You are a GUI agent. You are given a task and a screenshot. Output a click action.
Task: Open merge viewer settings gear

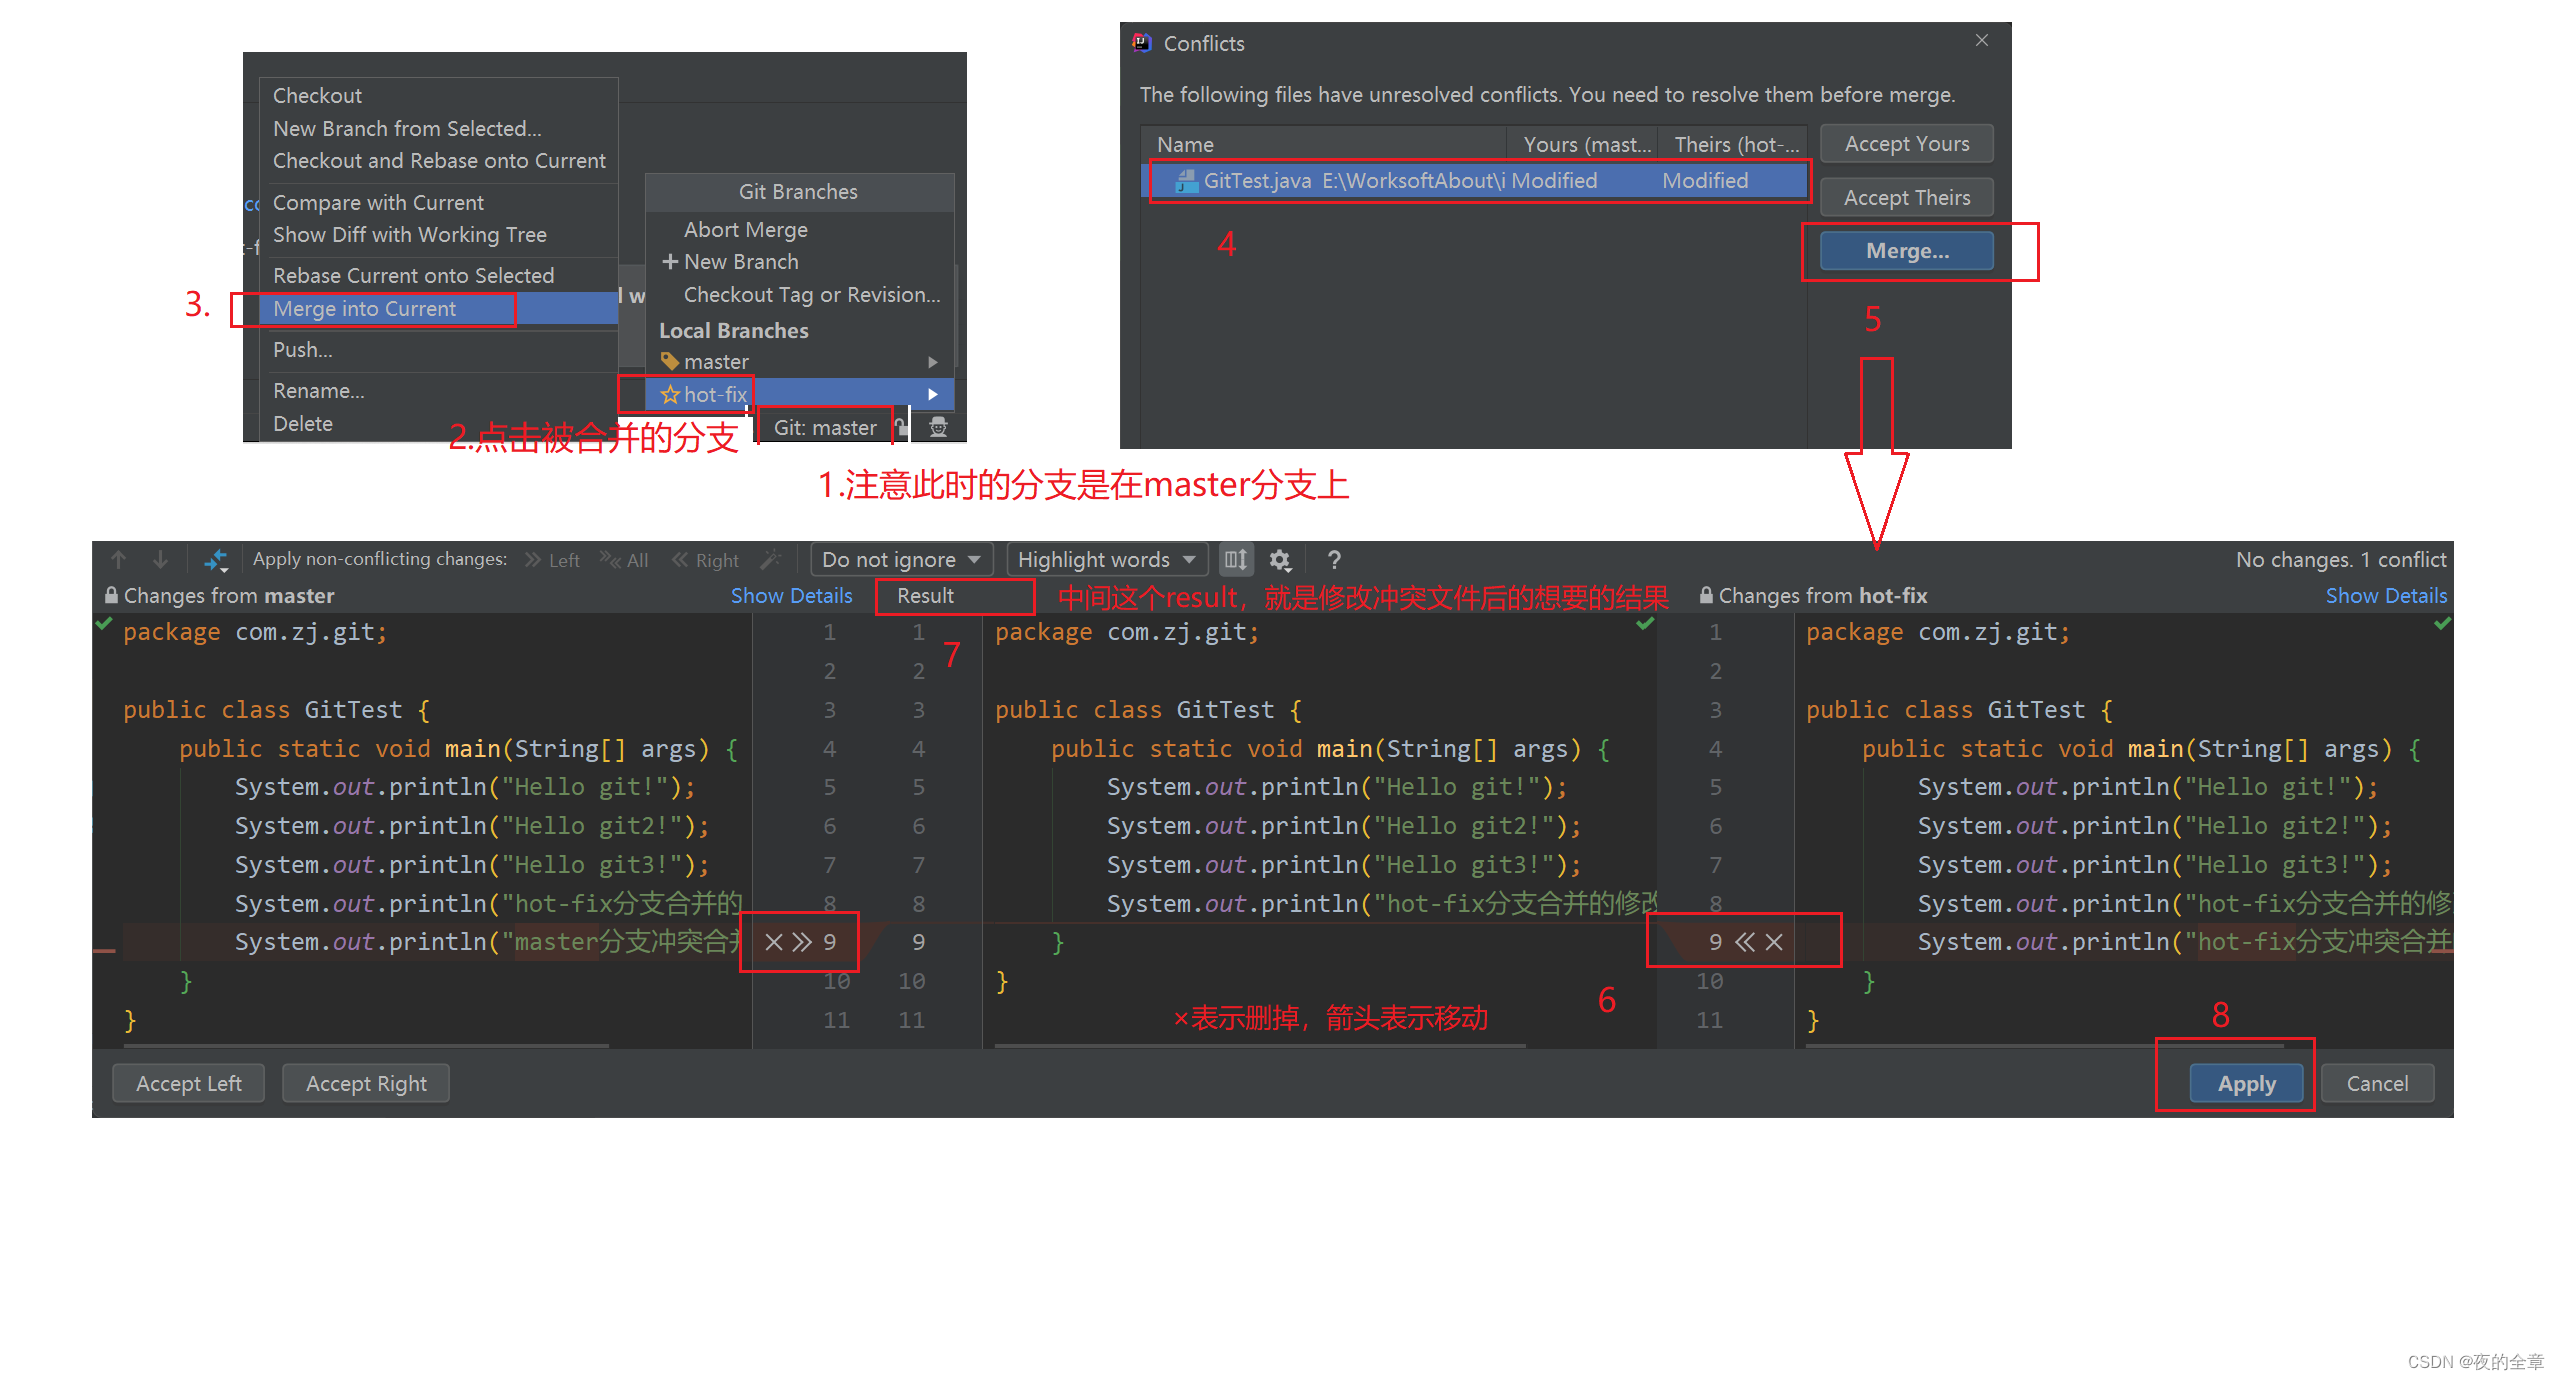1280,560
